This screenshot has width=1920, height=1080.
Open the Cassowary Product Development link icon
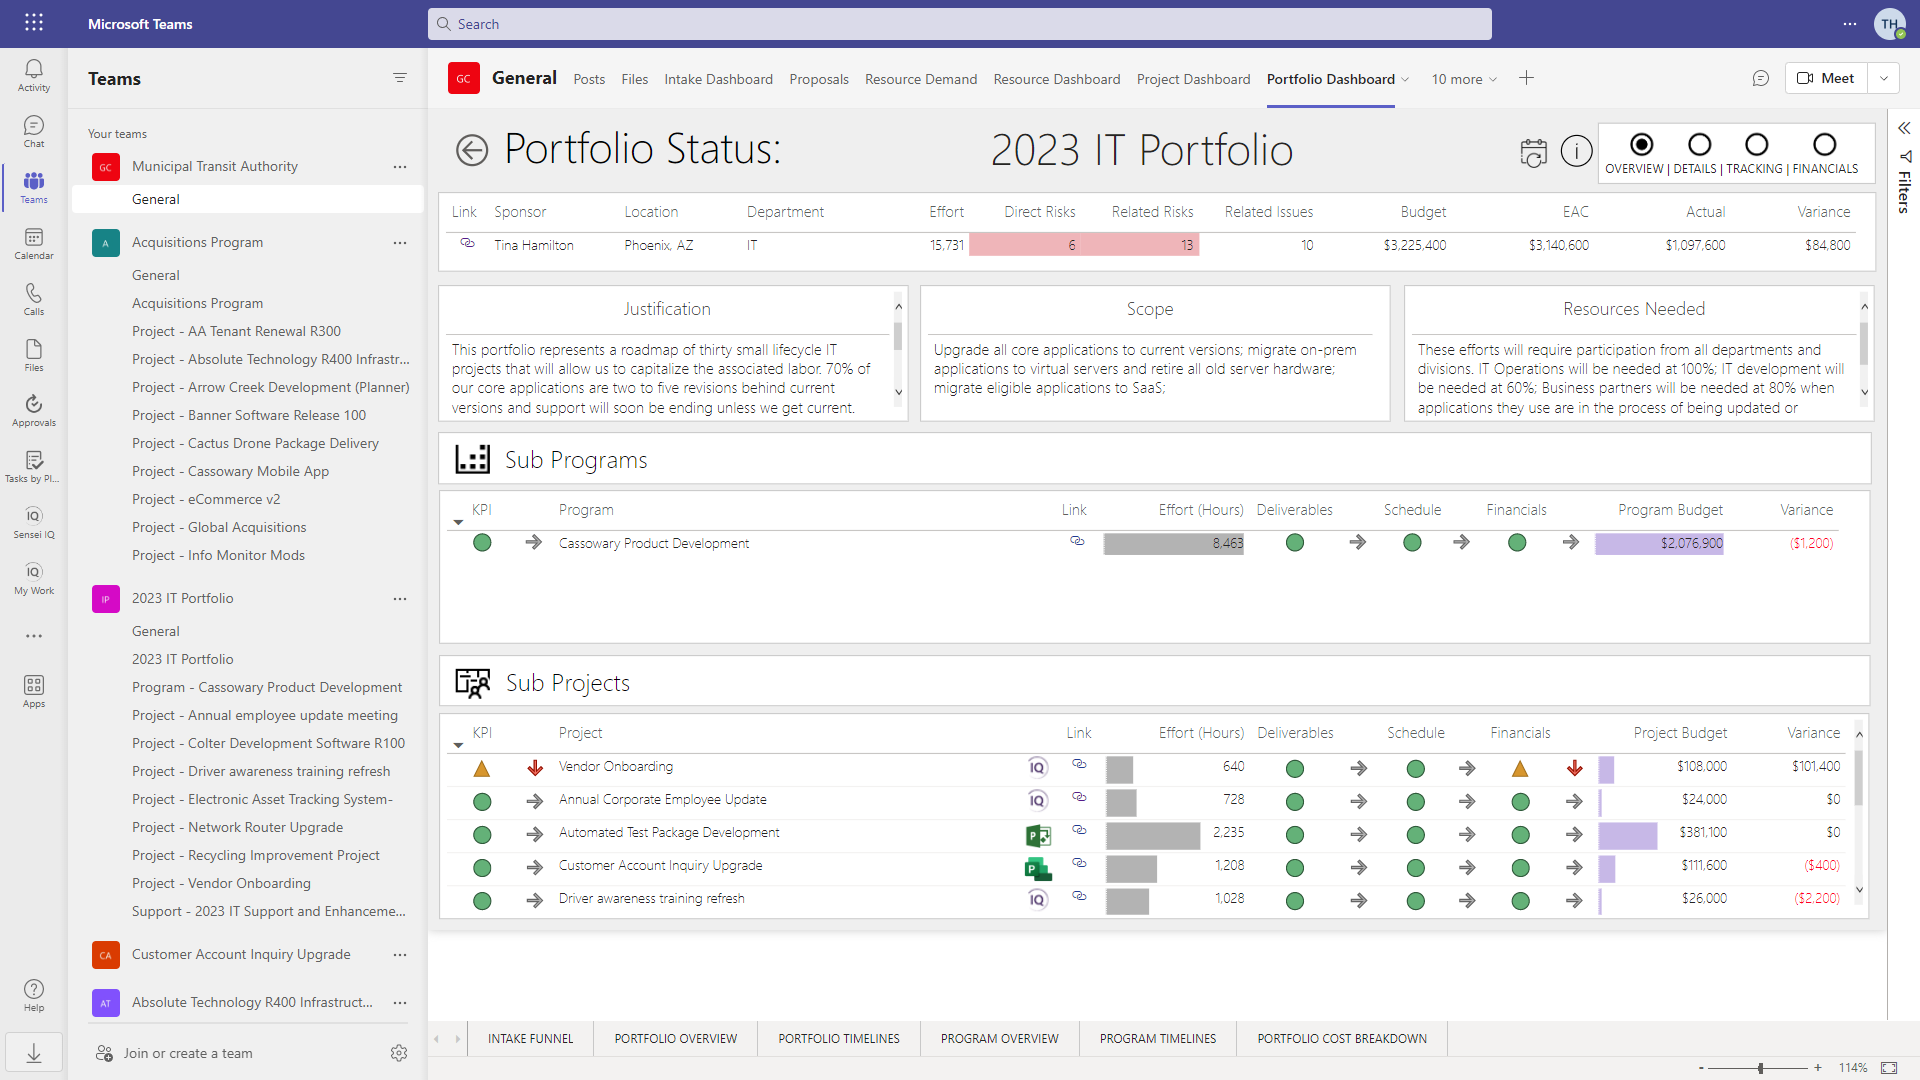pos(1077,541)
